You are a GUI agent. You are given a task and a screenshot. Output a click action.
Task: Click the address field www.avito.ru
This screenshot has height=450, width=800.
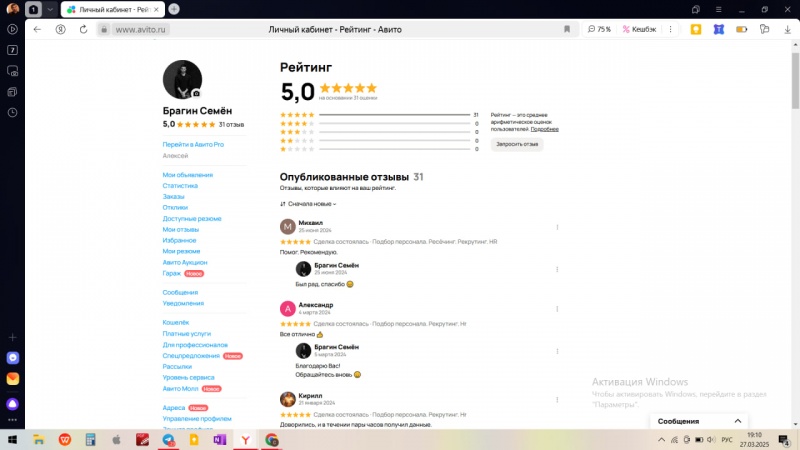point(140,30)
